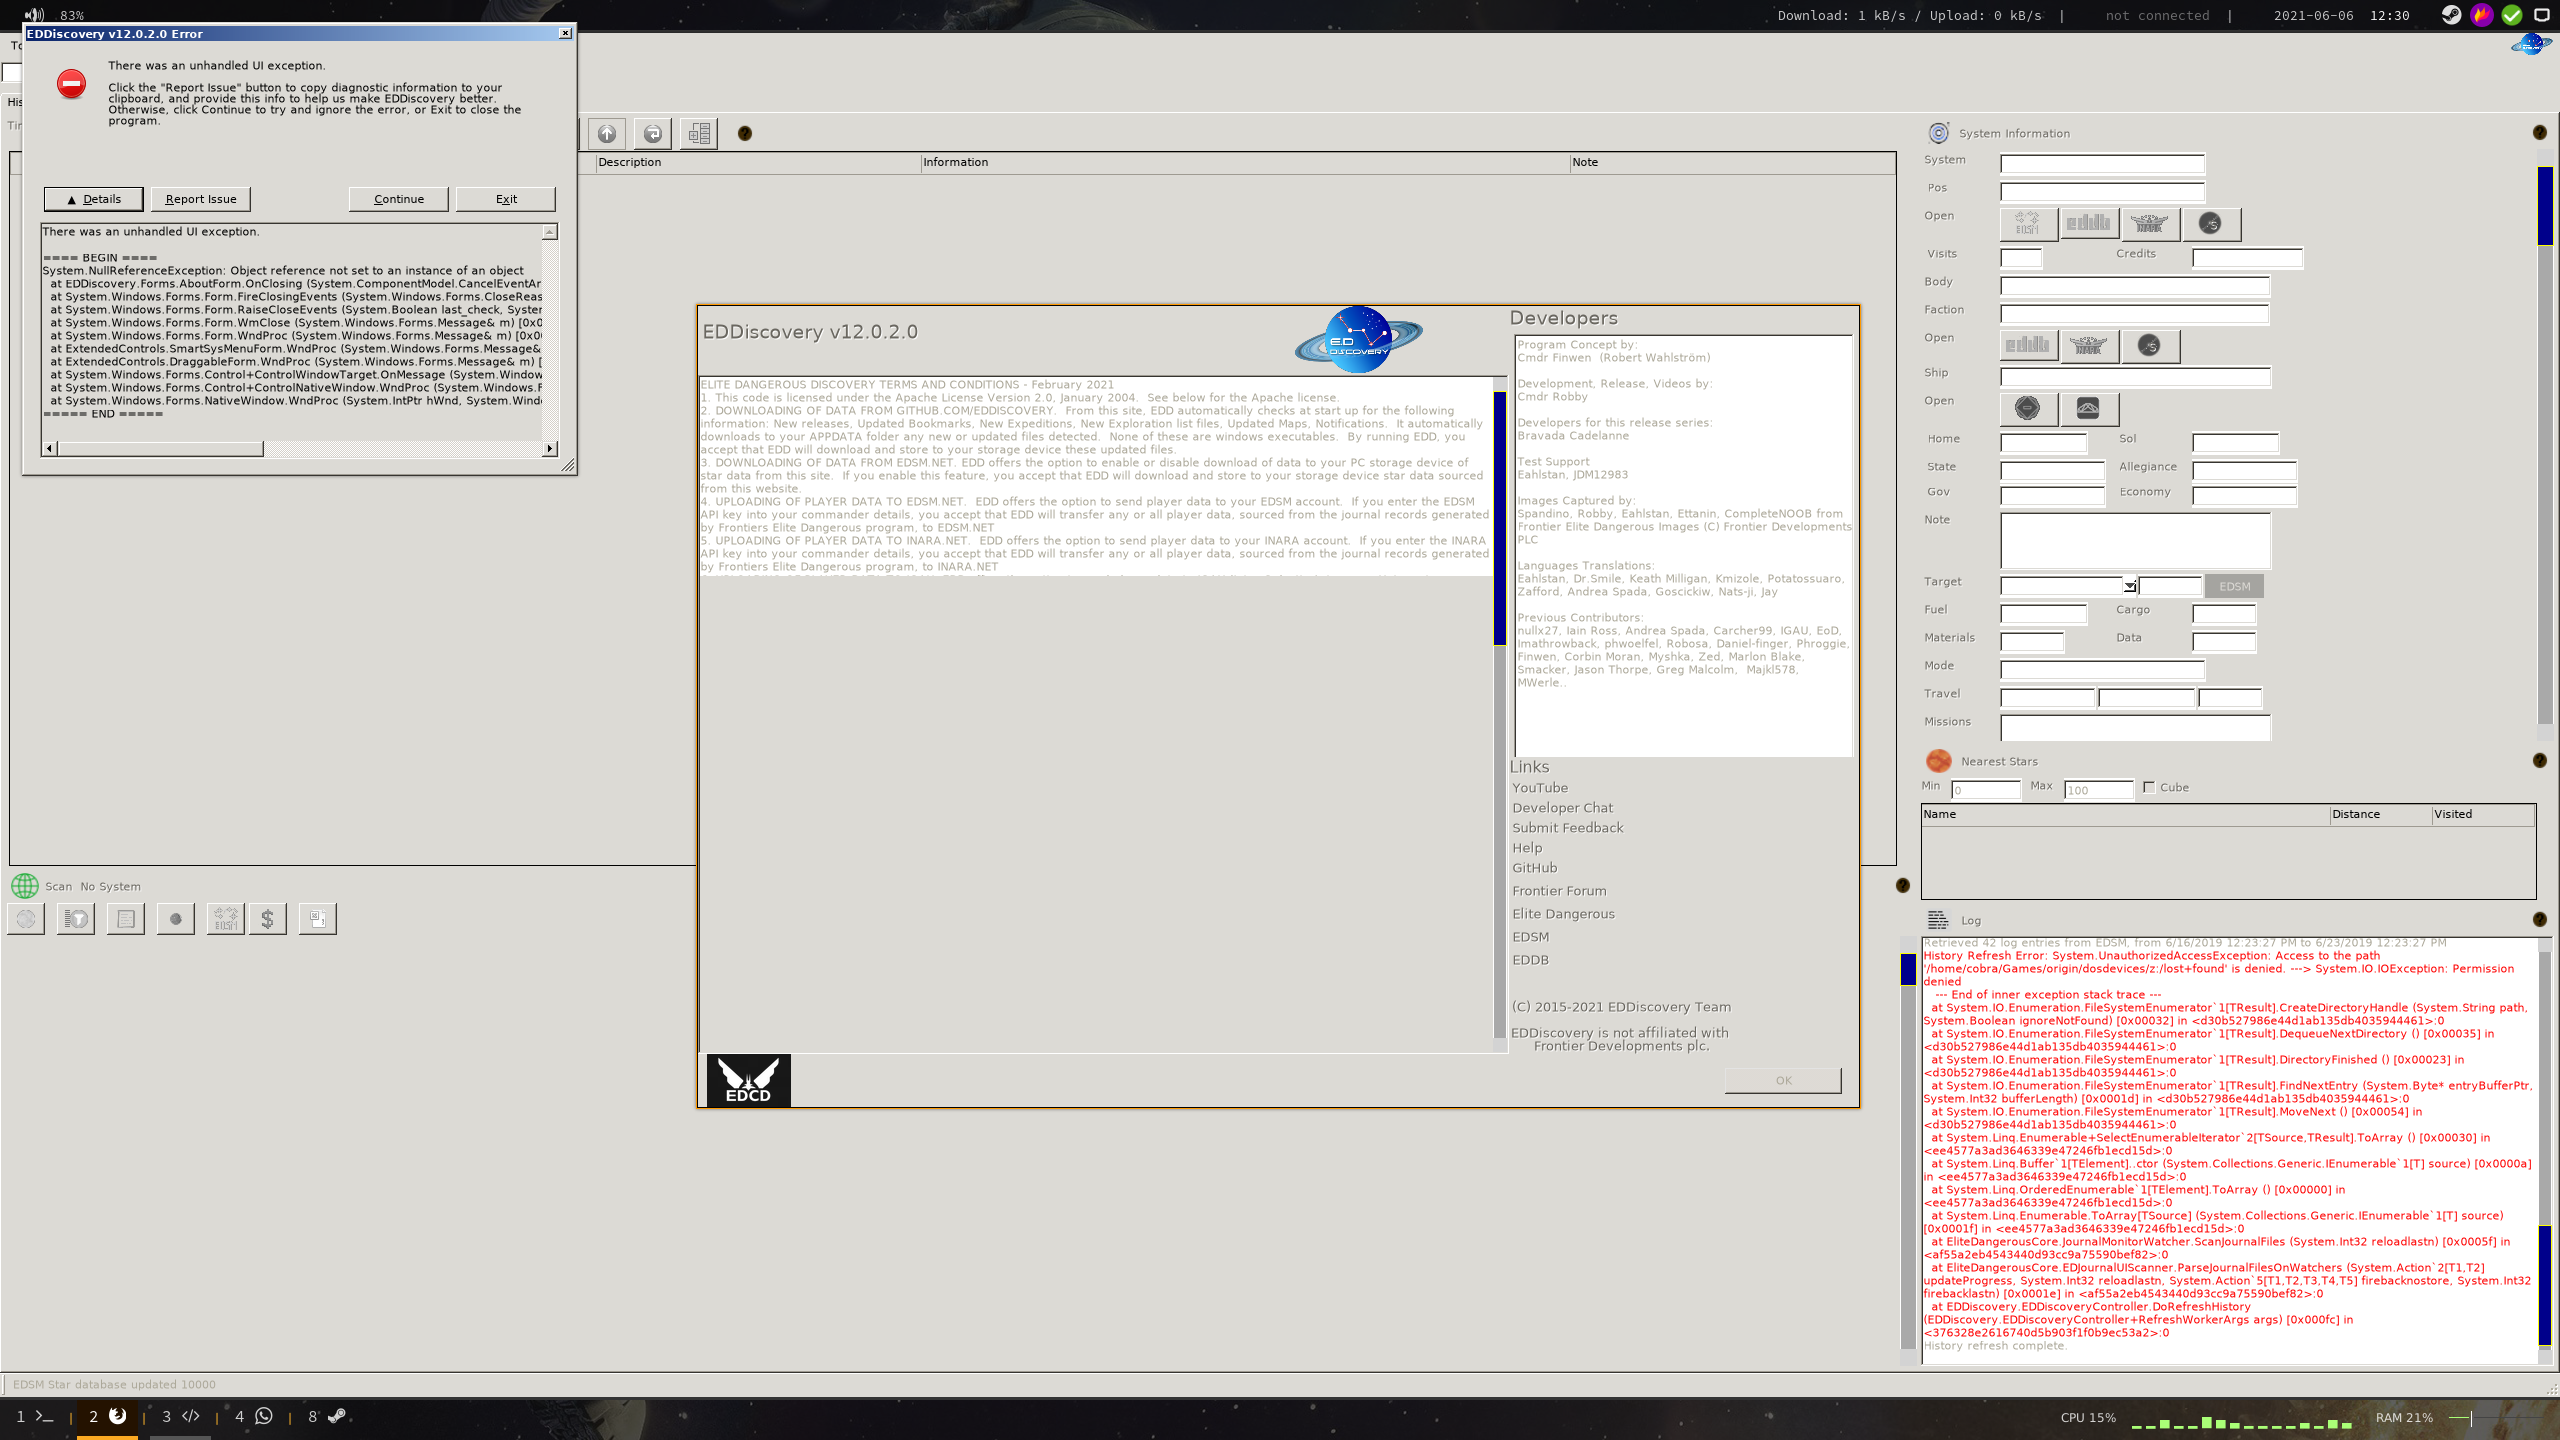Open the system on Inara
This screenshot has height=1440, width=2560.
(x=2150, y=224)
